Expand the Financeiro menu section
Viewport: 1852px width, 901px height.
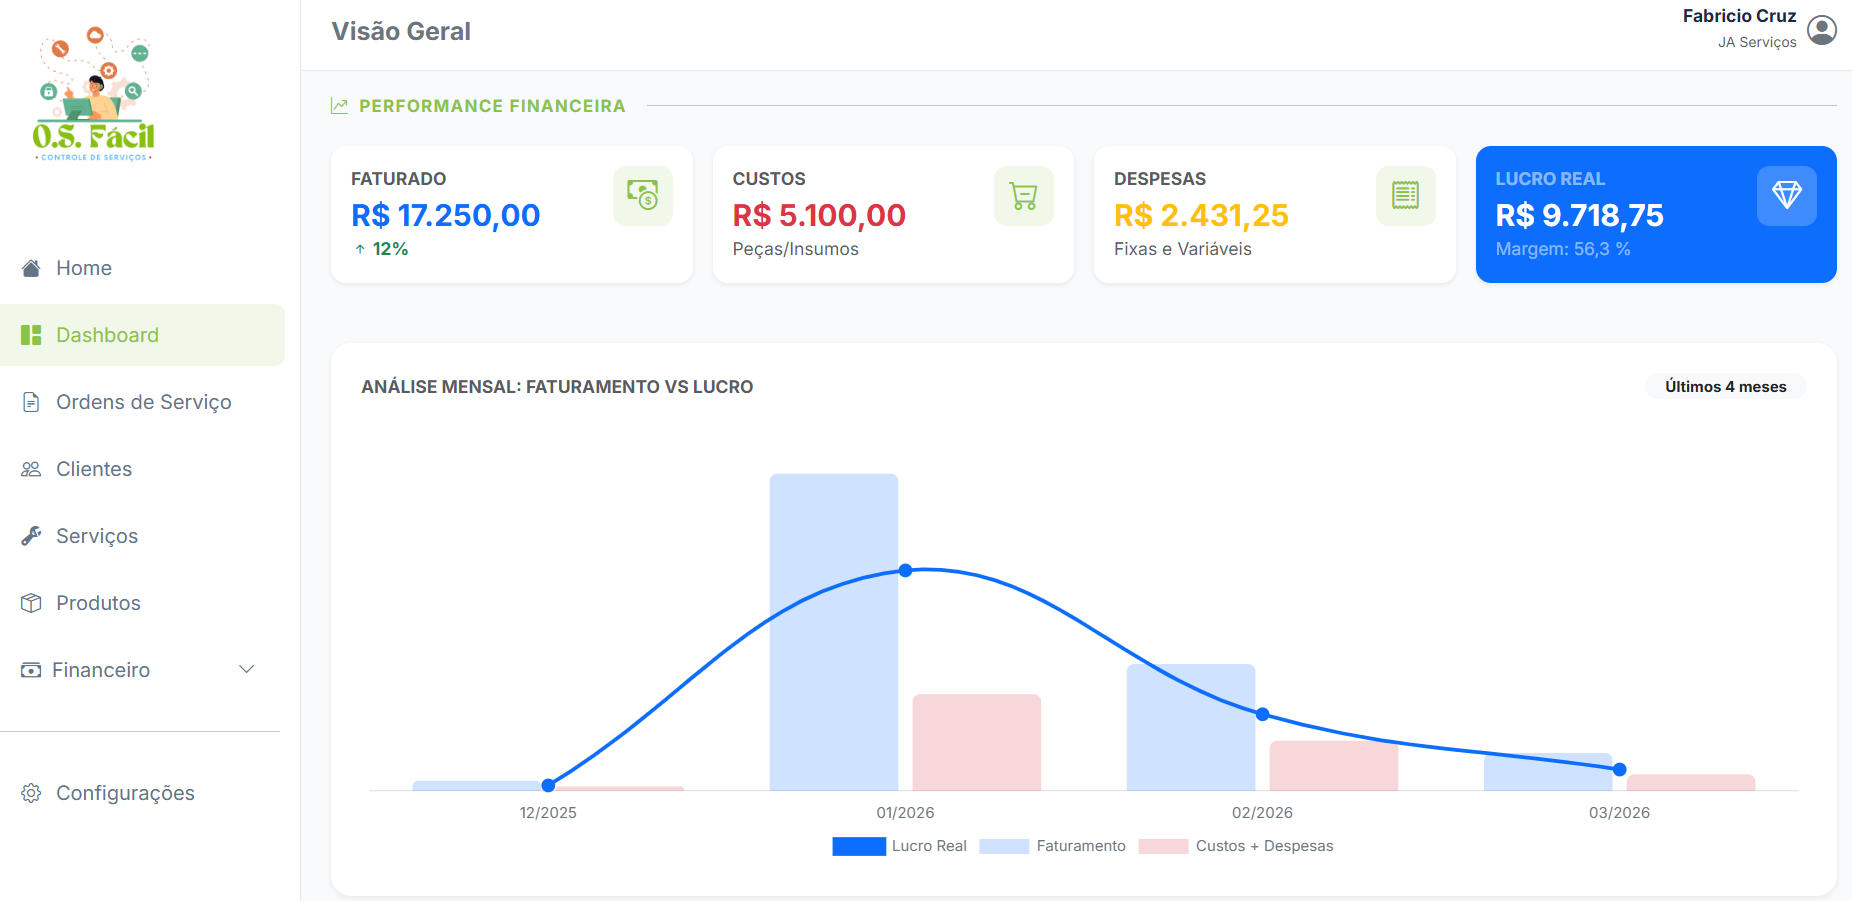coord(102,669)
